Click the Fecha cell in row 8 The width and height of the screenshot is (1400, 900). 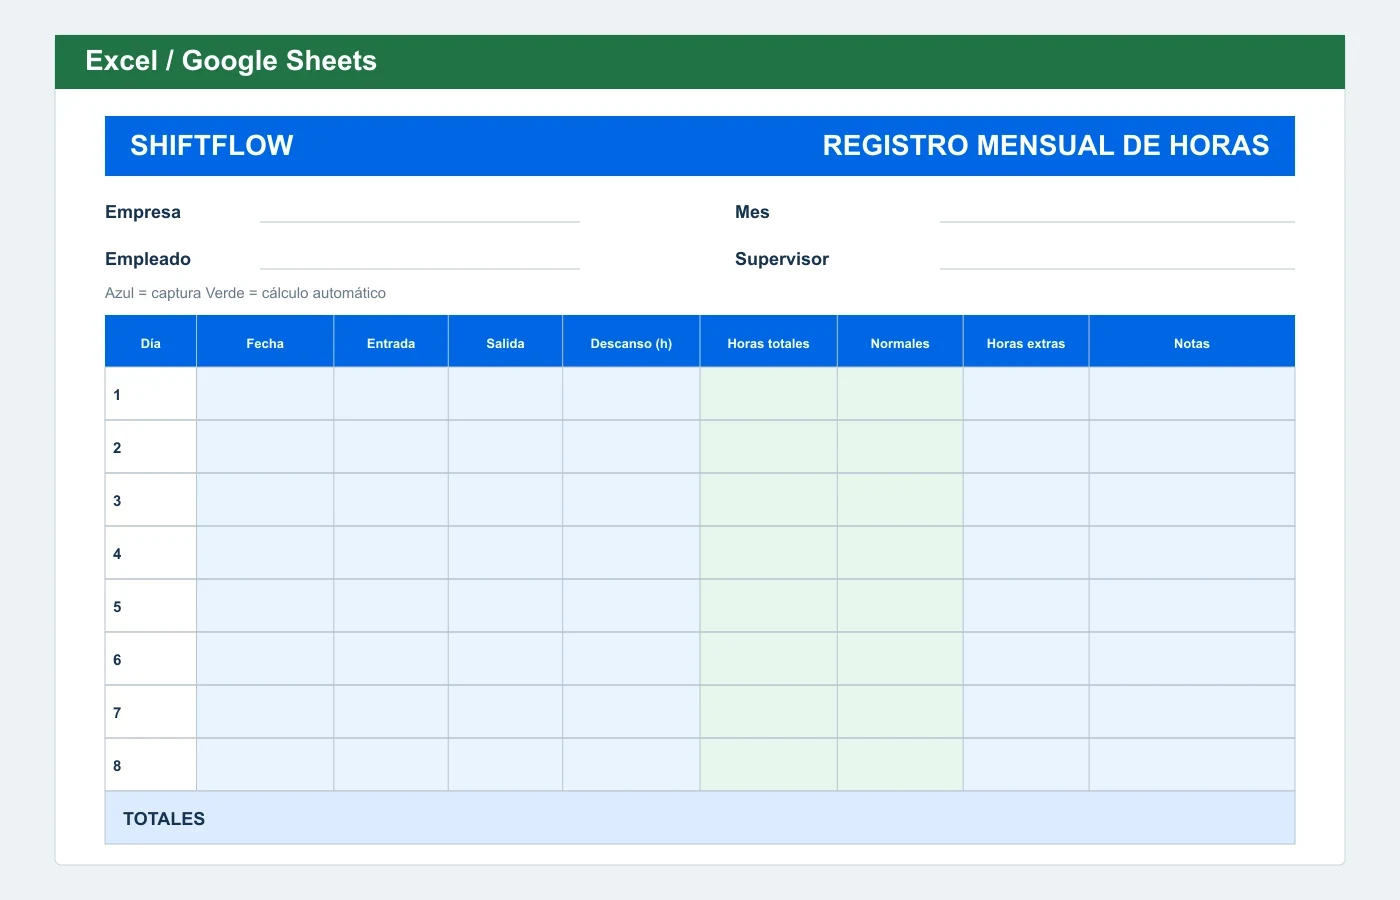265,765
